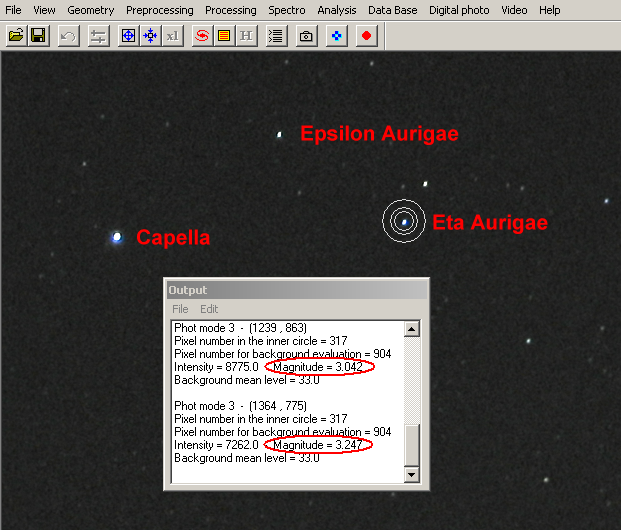
Task: Click the blue arrows zoom-out icon
Action: tap(150, 36)
